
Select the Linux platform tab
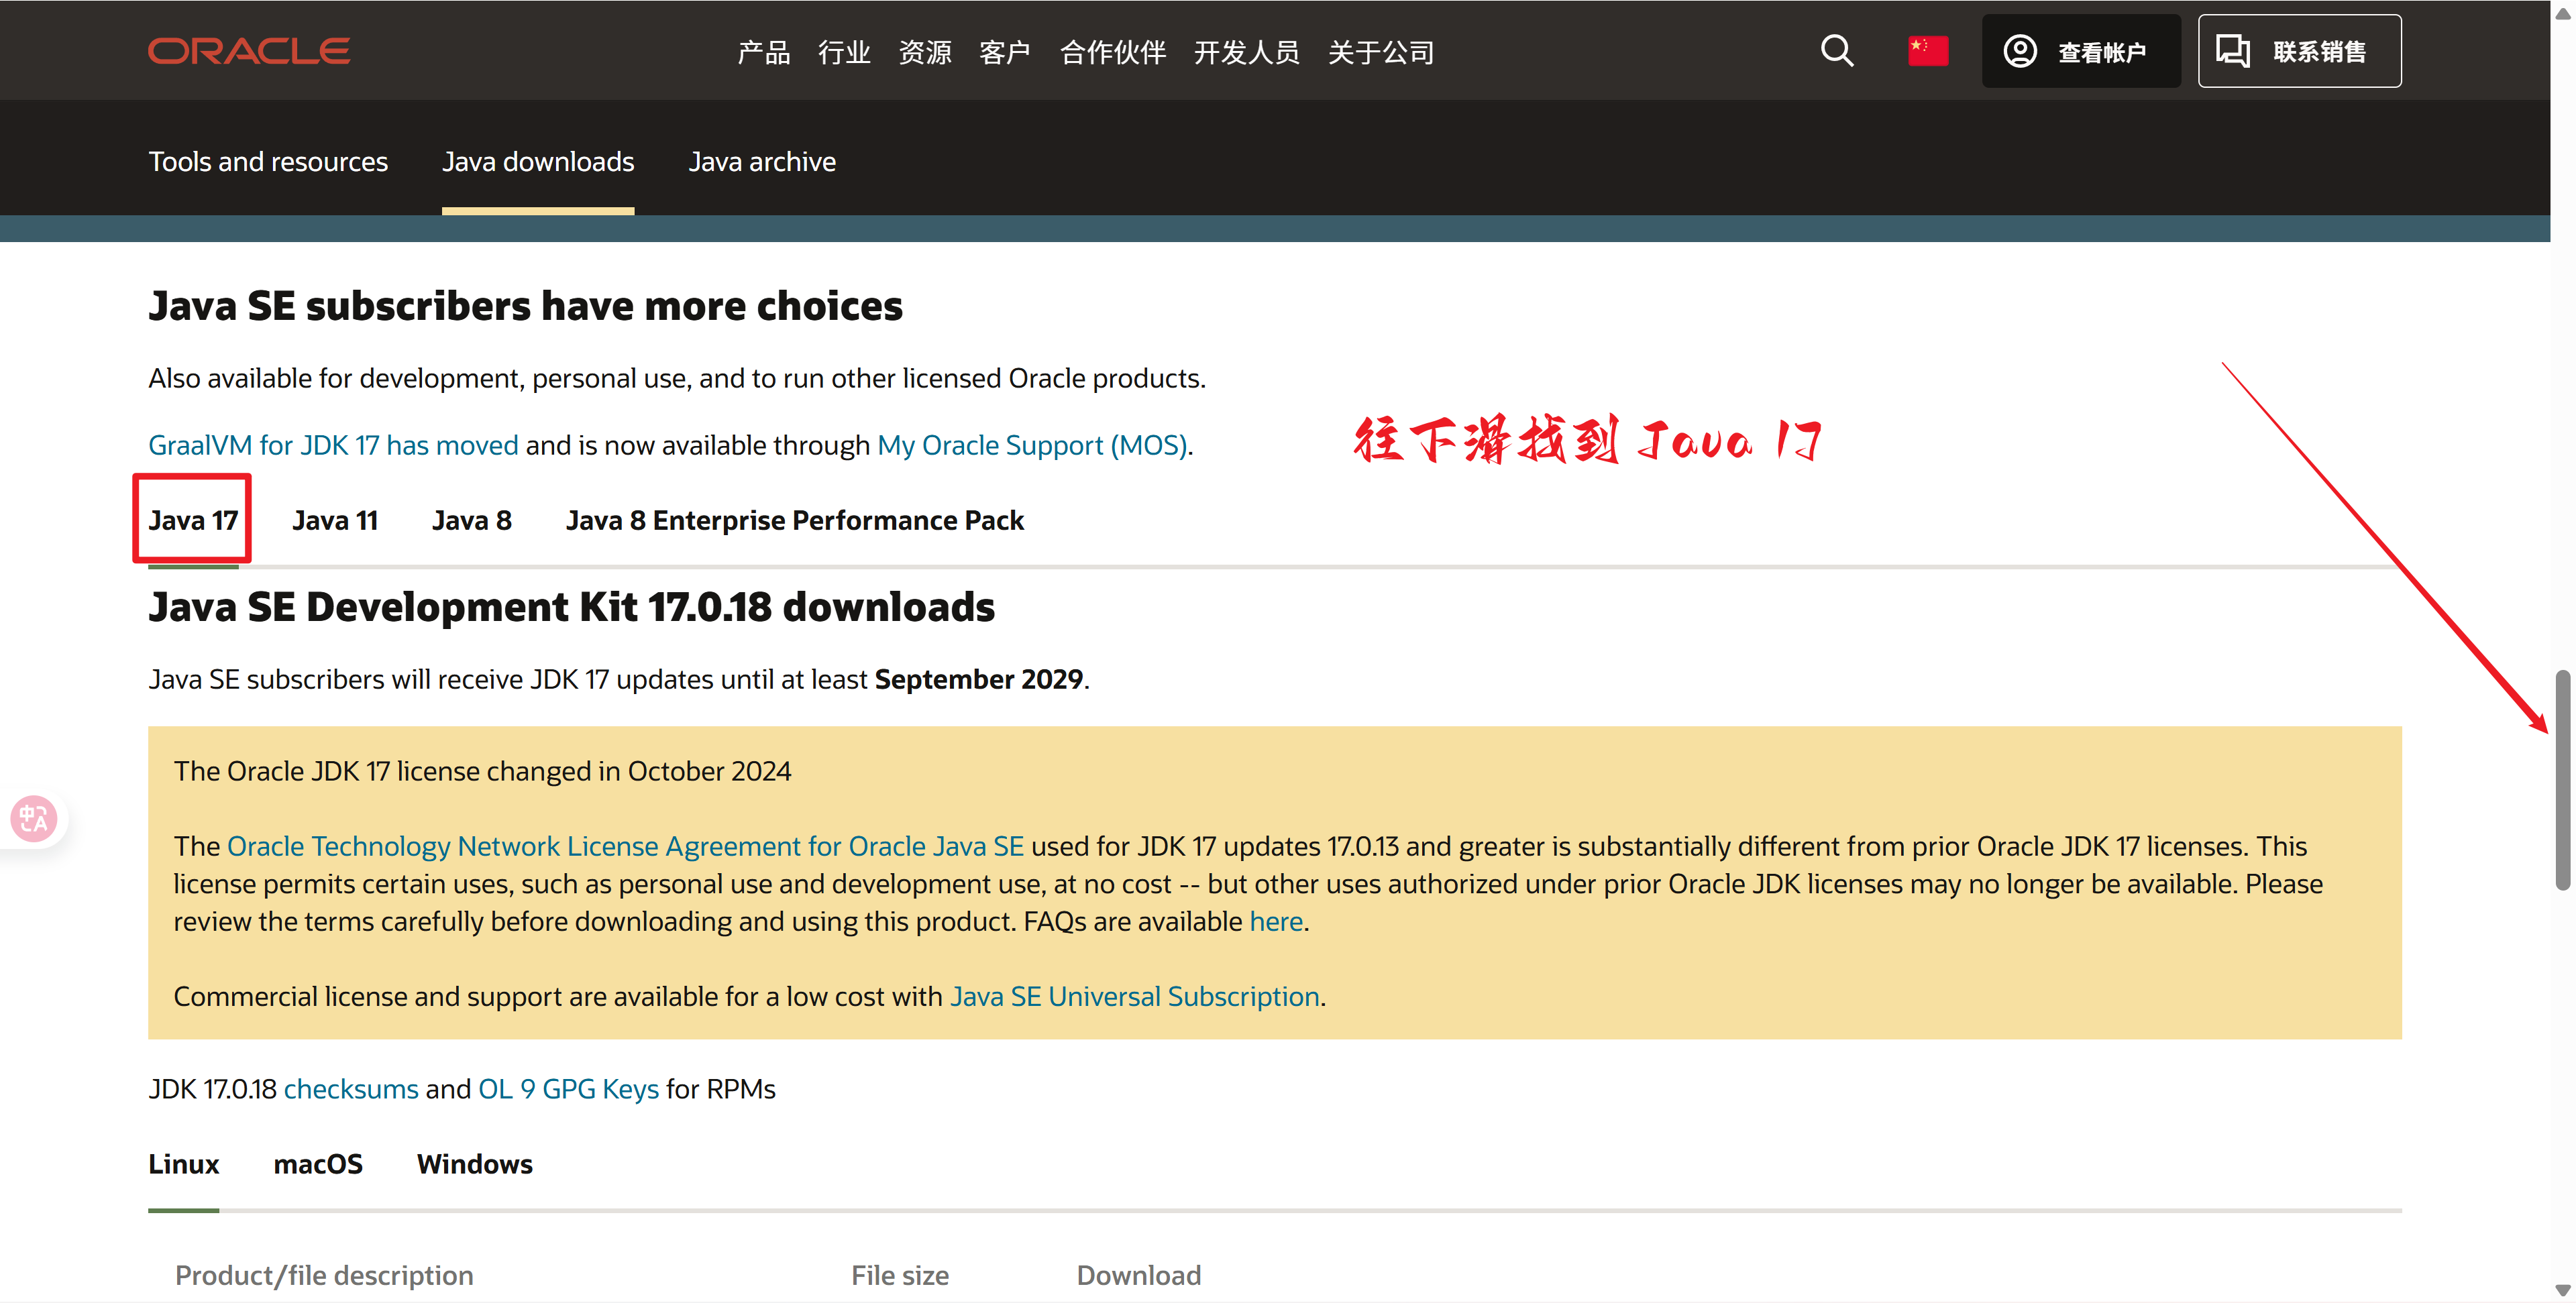coord(184,1164)
